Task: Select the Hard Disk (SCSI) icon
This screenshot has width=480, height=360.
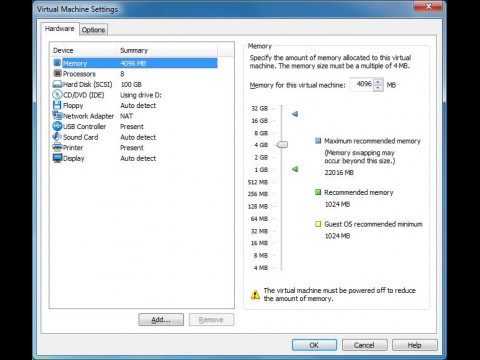Action: point(57,84)
